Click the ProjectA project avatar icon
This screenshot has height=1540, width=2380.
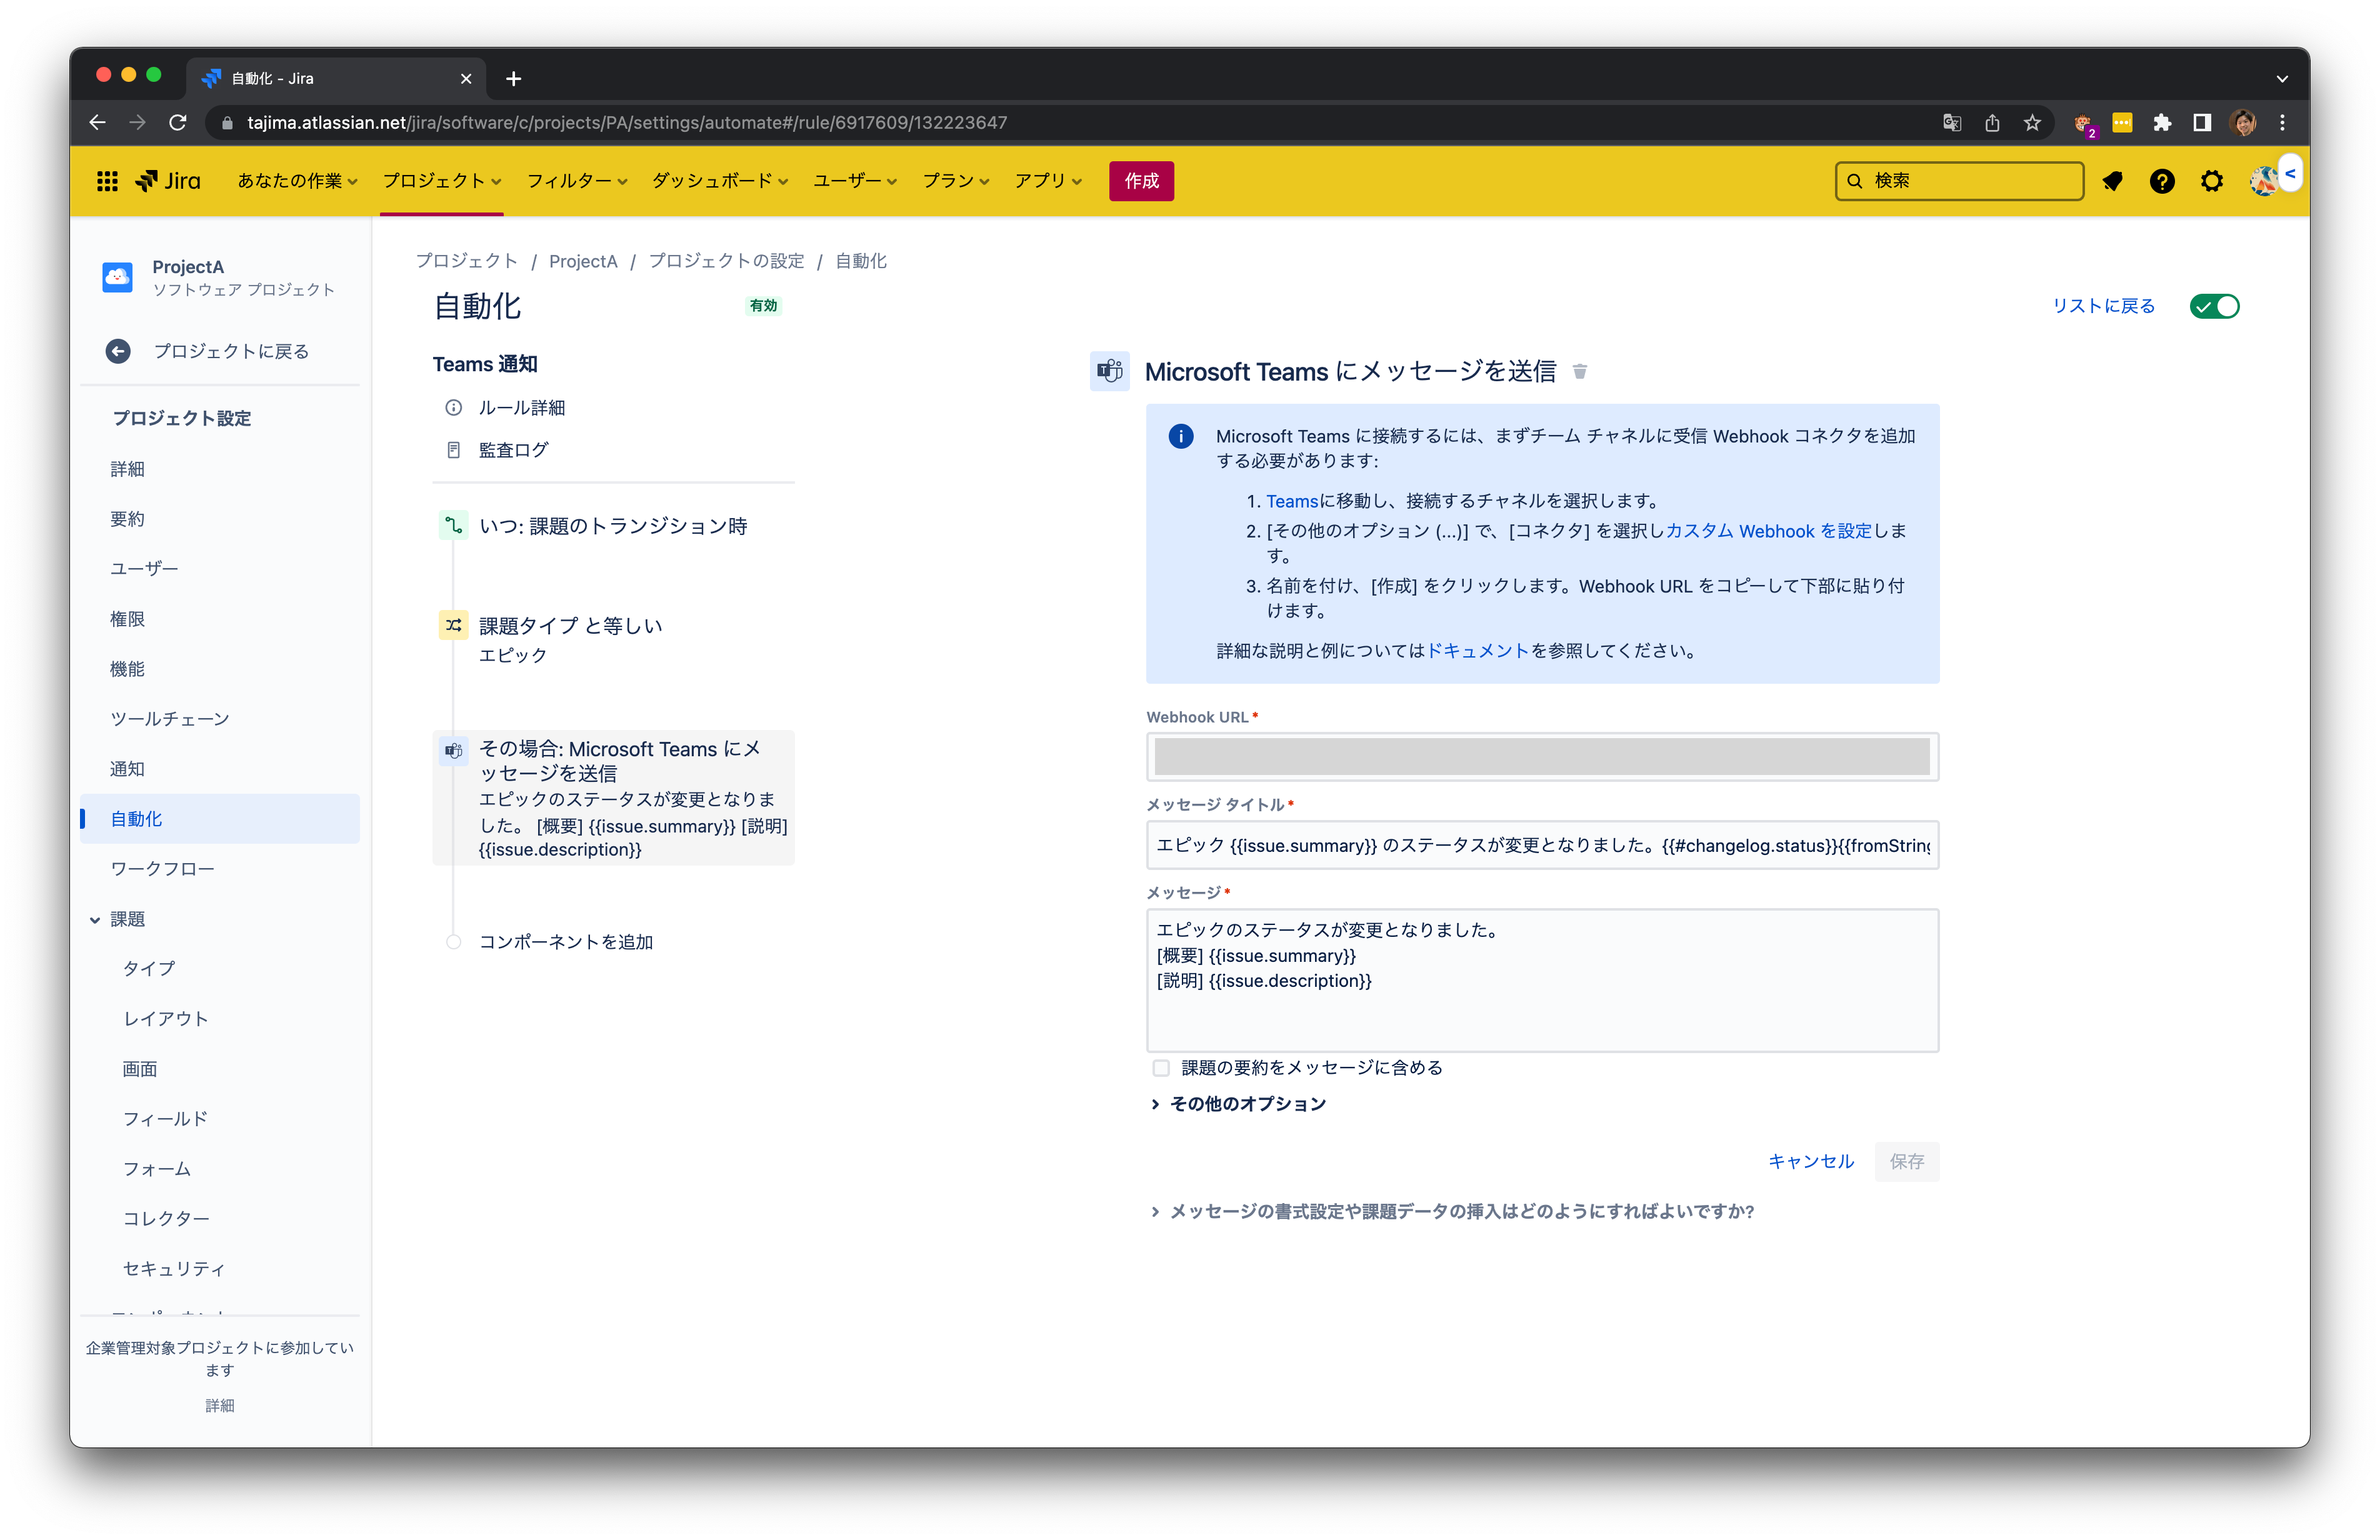pos(117,277)
